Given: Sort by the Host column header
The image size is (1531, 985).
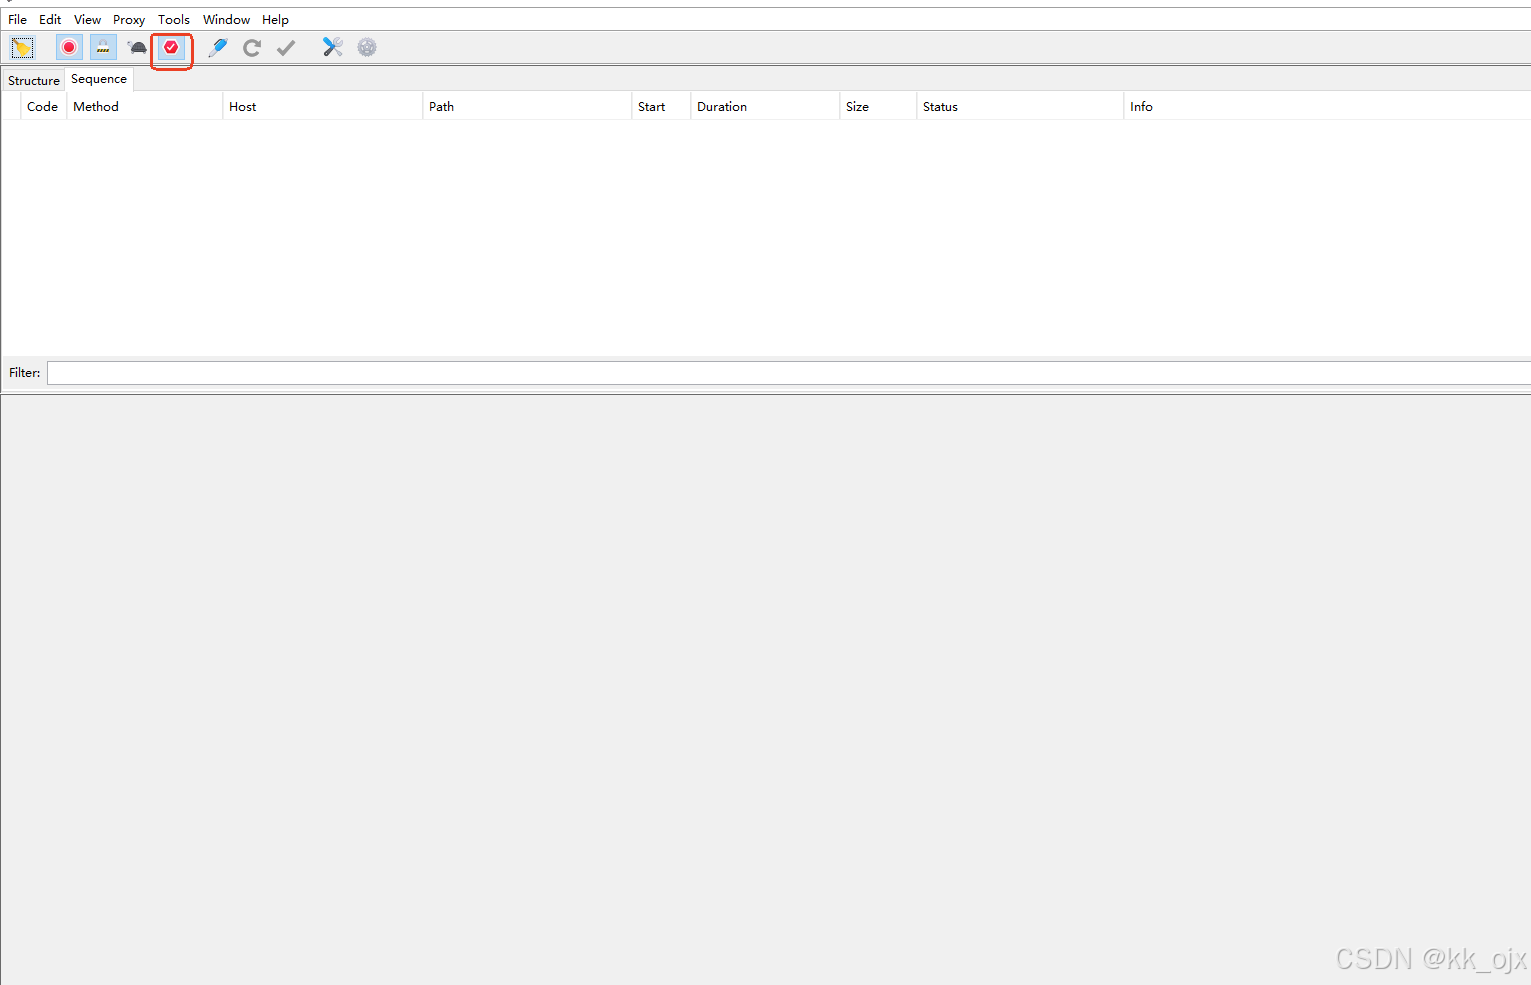Looking at the screenshot, I should pyautogui.click(x=322, y=106).
